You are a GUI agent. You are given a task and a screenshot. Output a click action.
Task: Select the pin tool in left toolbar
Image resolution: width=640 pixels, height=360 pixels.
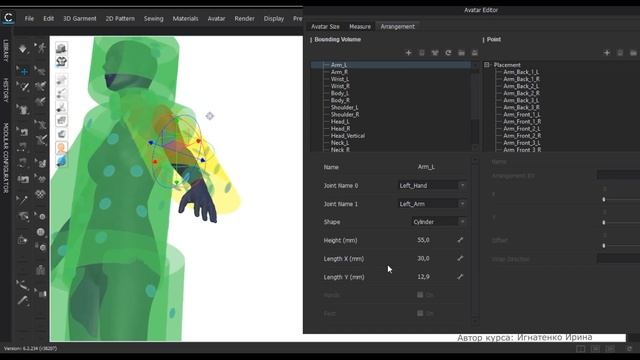tap(22, 200)
